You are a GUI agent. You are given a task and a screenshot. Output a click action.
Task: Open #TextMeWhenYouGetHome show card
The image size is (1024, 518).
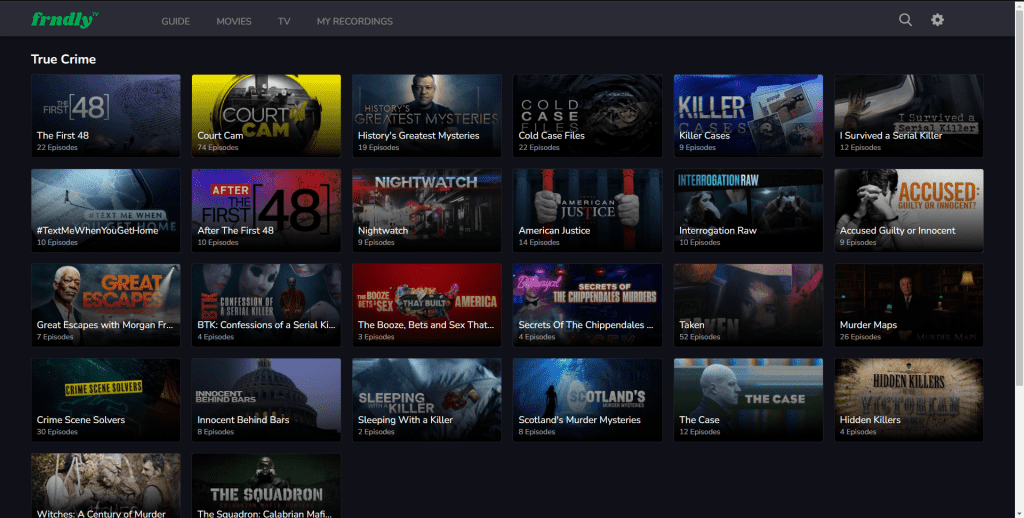106,210
